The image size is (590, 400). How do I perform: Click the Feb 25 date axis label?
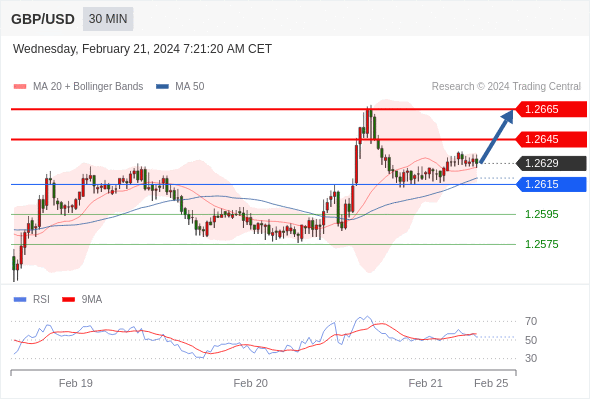(491, 383)
